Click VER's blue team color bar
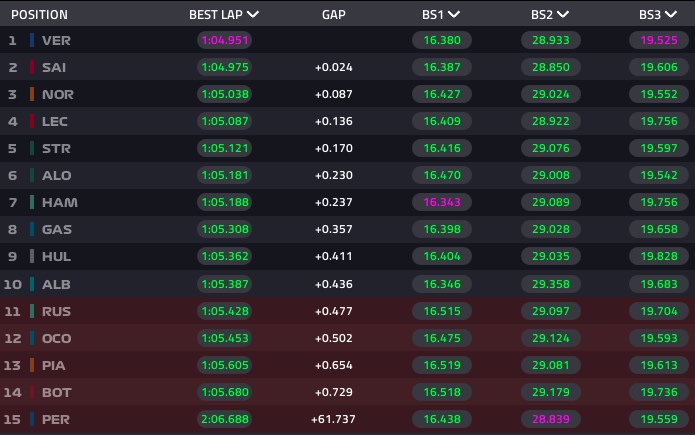The image size is (695, 435). [x=32, y=40]
